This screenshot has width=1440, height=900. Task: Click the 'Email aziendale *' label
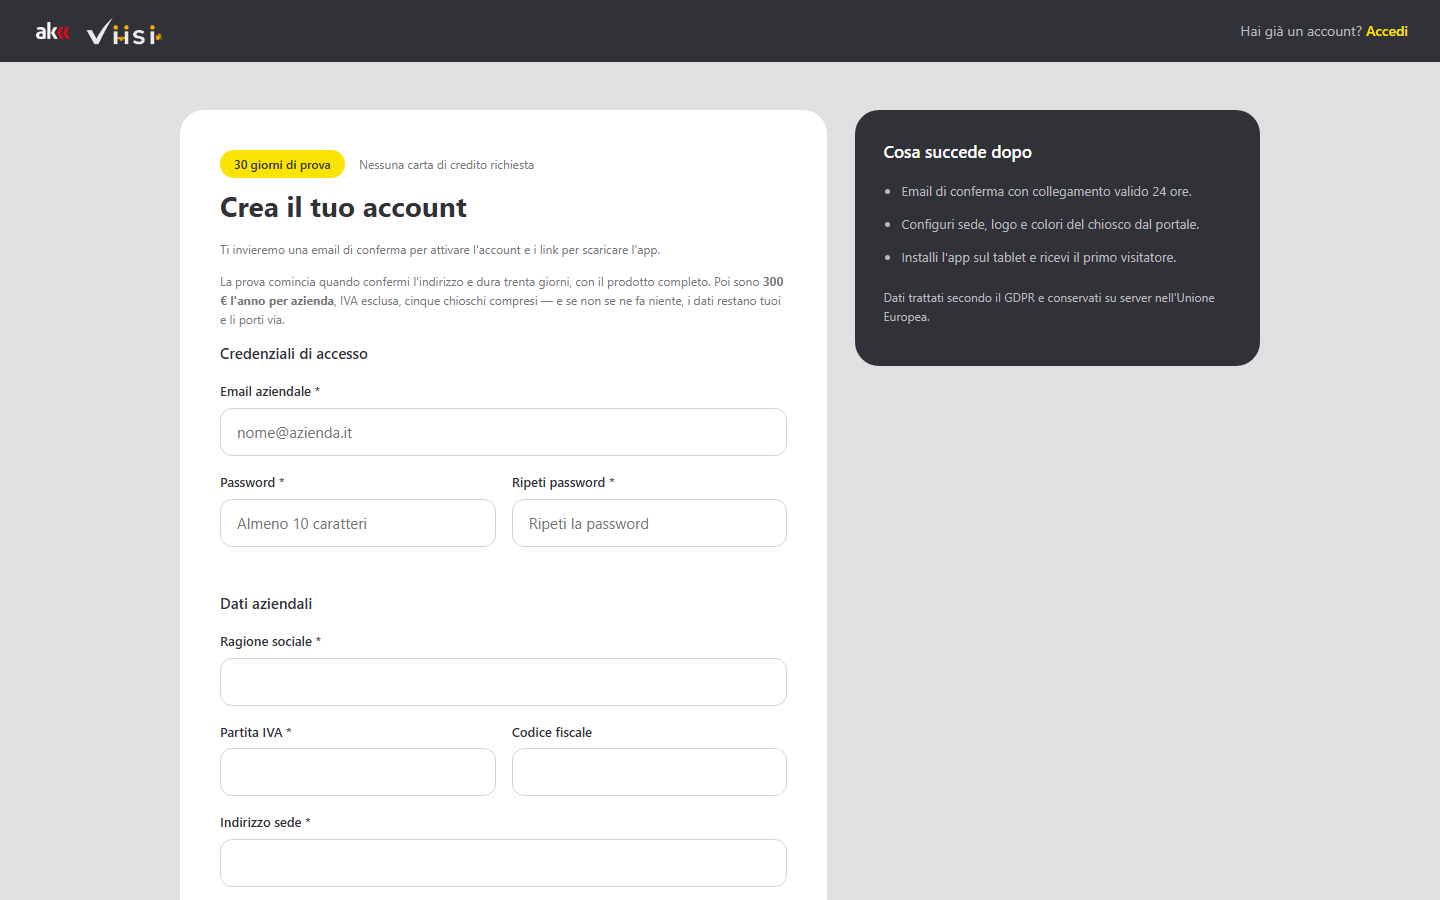270,391
